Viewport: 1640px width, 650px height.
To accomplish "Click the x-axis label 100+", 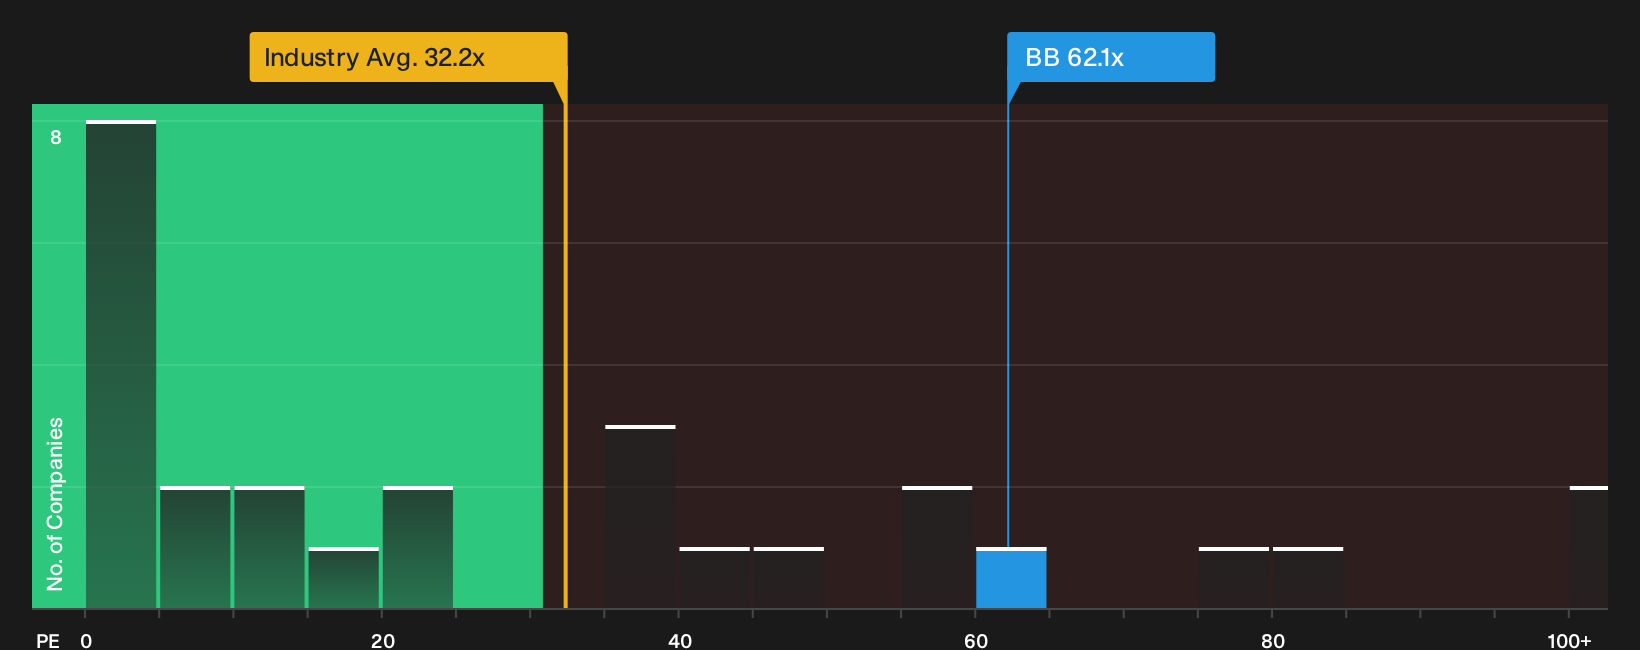I will click(1569, 641).
